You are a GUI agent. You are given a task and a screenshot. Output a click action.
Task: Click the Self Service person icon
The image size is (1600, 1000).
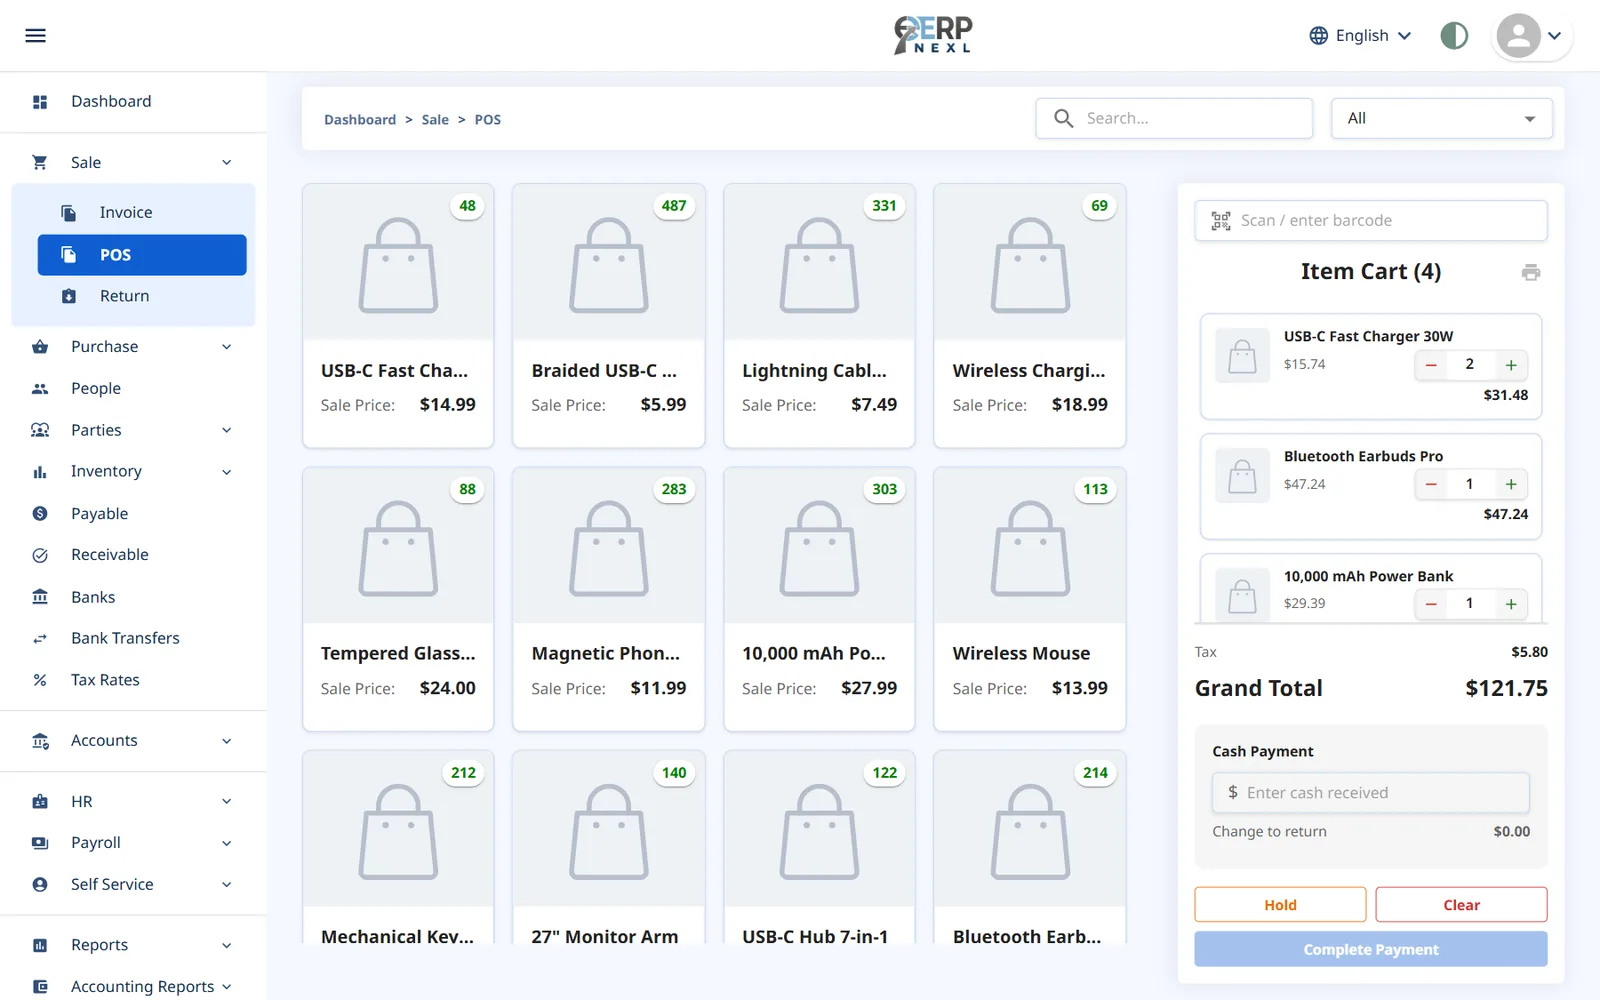(40, 885)
